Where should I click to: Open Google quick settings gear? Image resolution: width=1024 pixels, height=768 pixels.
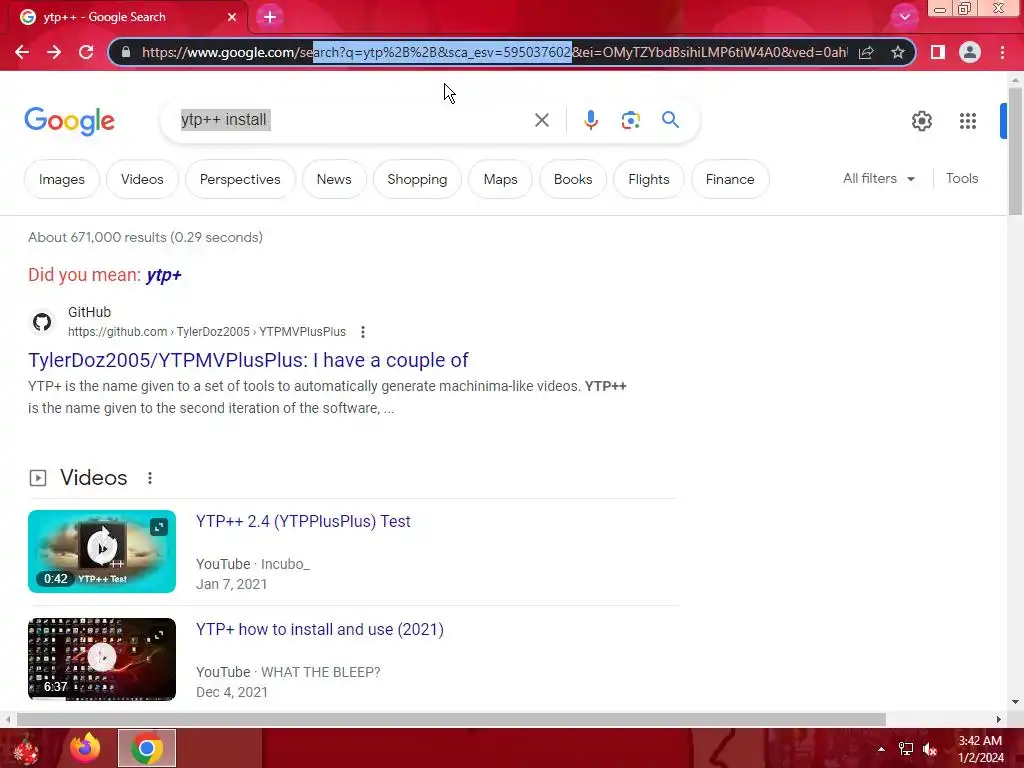coord(921,121)
